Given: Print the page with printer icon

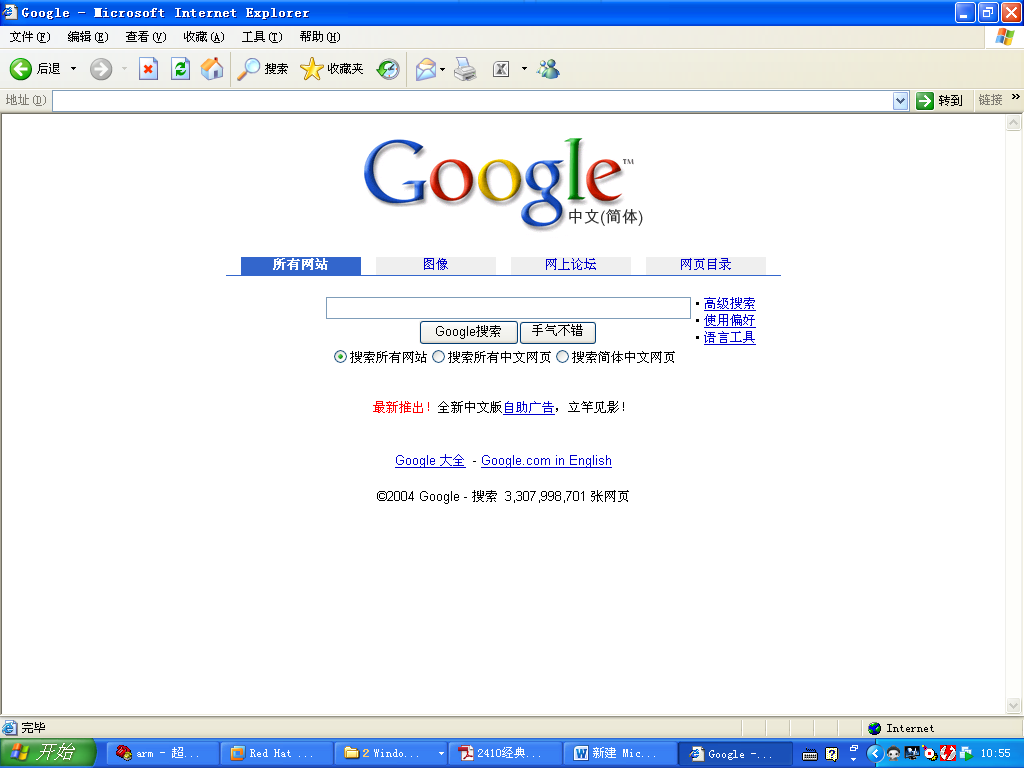Looking at the screenshot, I should point(465,69).
